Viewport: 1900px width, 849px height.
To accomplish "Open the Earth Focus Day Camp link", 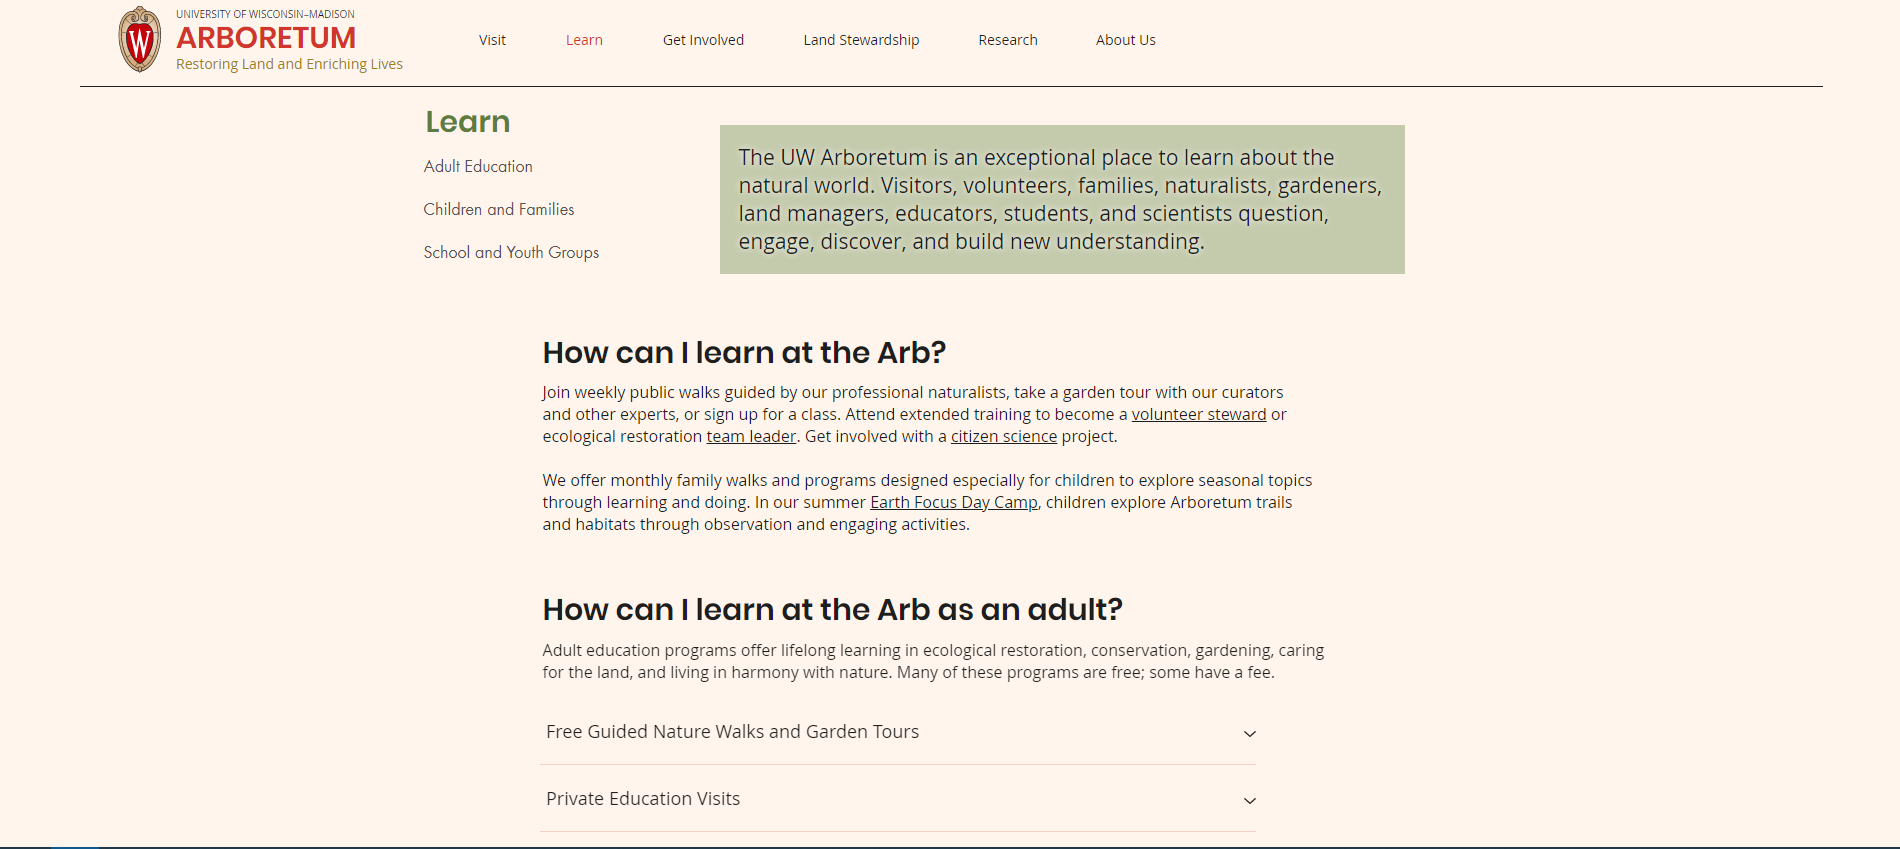I will [x=954, y=502].
